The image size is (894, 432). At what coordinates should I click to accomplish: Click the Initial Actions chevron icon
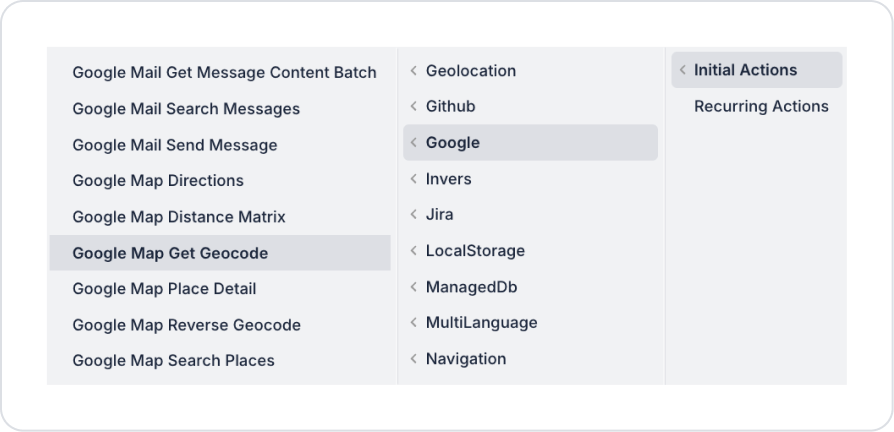(682, 70)
